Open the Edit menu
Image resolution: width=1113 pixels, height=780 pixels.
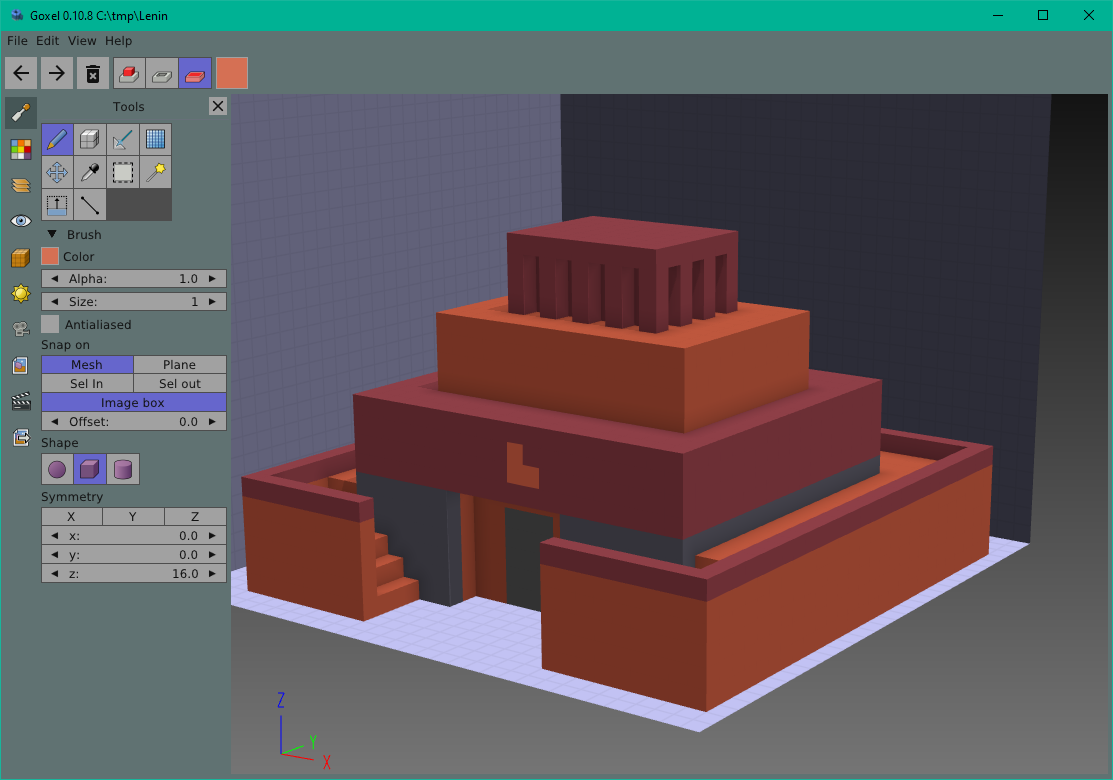click(48, 41)
